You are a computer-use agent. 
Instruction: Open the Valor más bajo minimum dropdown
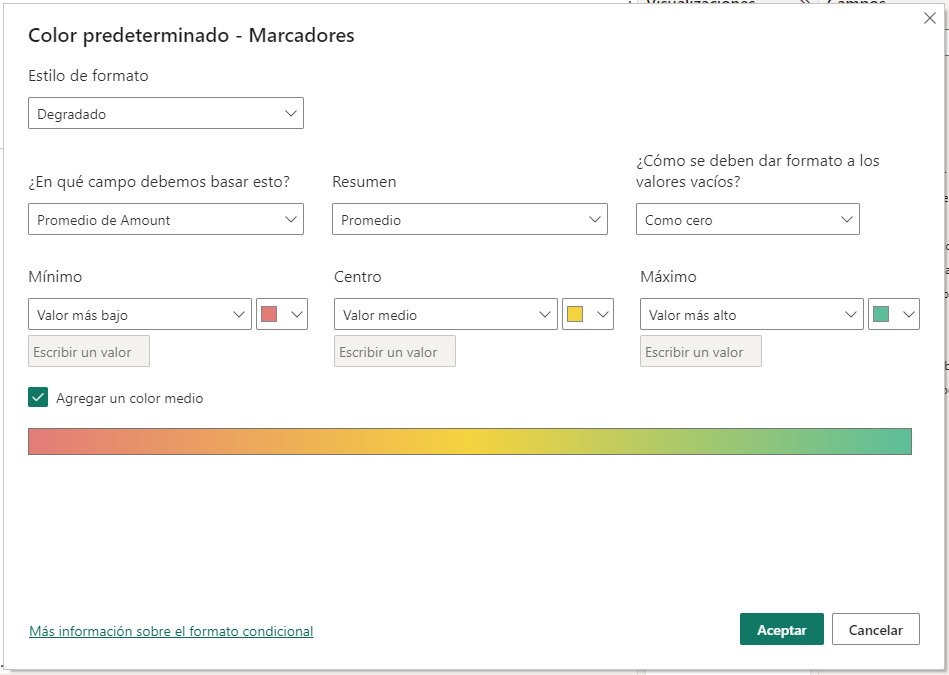pos(140,315)
